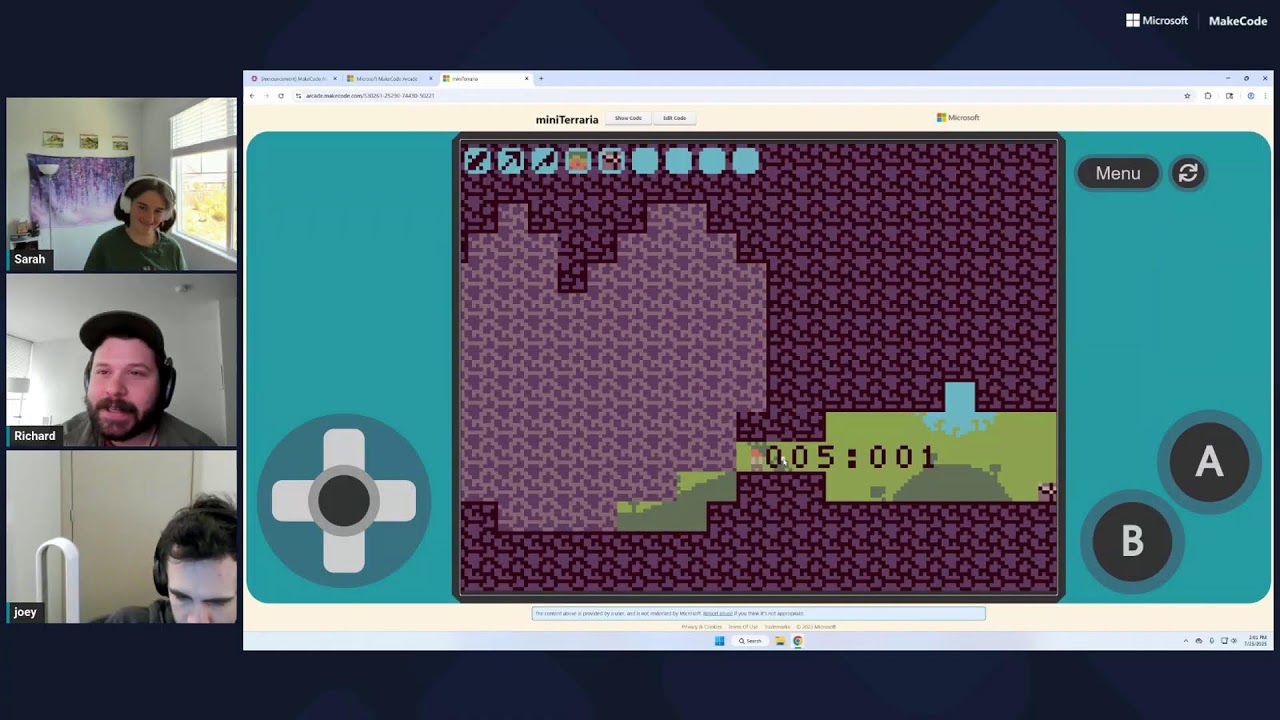Click the D-pad down arrow
This screenshot has width=1280, height=720.
[x=344, y=553]
